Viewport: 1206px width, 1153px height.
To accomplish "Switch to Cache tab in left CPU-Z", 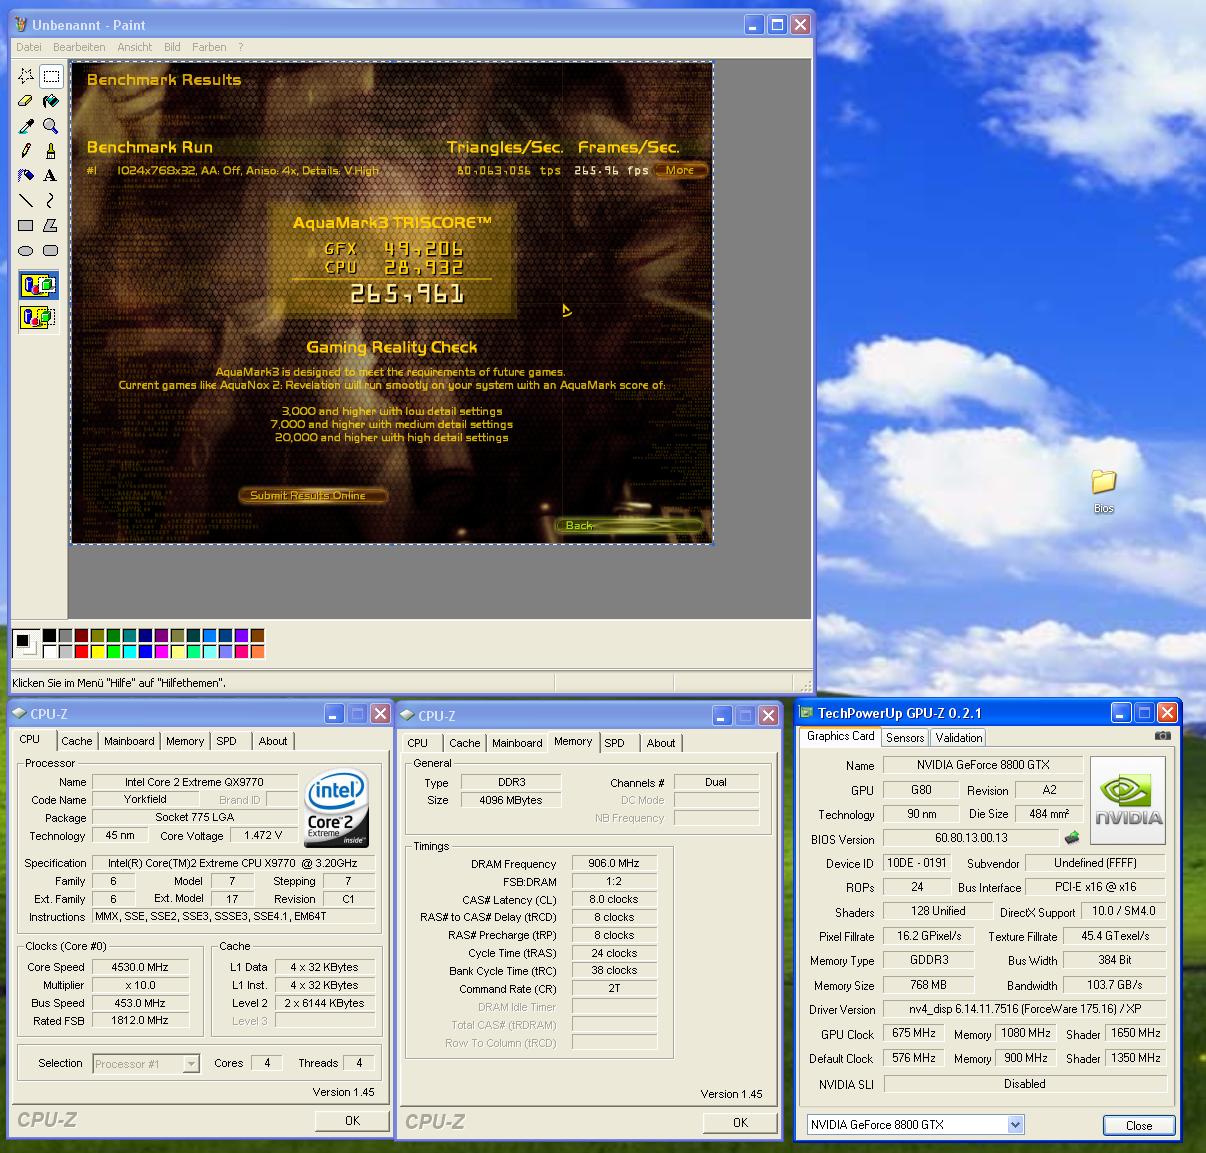I will [76, 741].
